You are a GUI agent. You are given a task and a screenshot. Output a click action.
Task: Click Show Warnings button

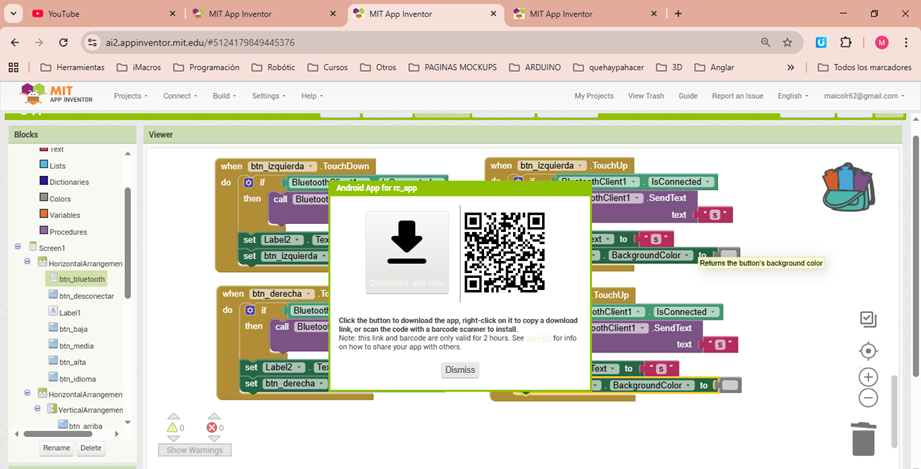[198, 450]
